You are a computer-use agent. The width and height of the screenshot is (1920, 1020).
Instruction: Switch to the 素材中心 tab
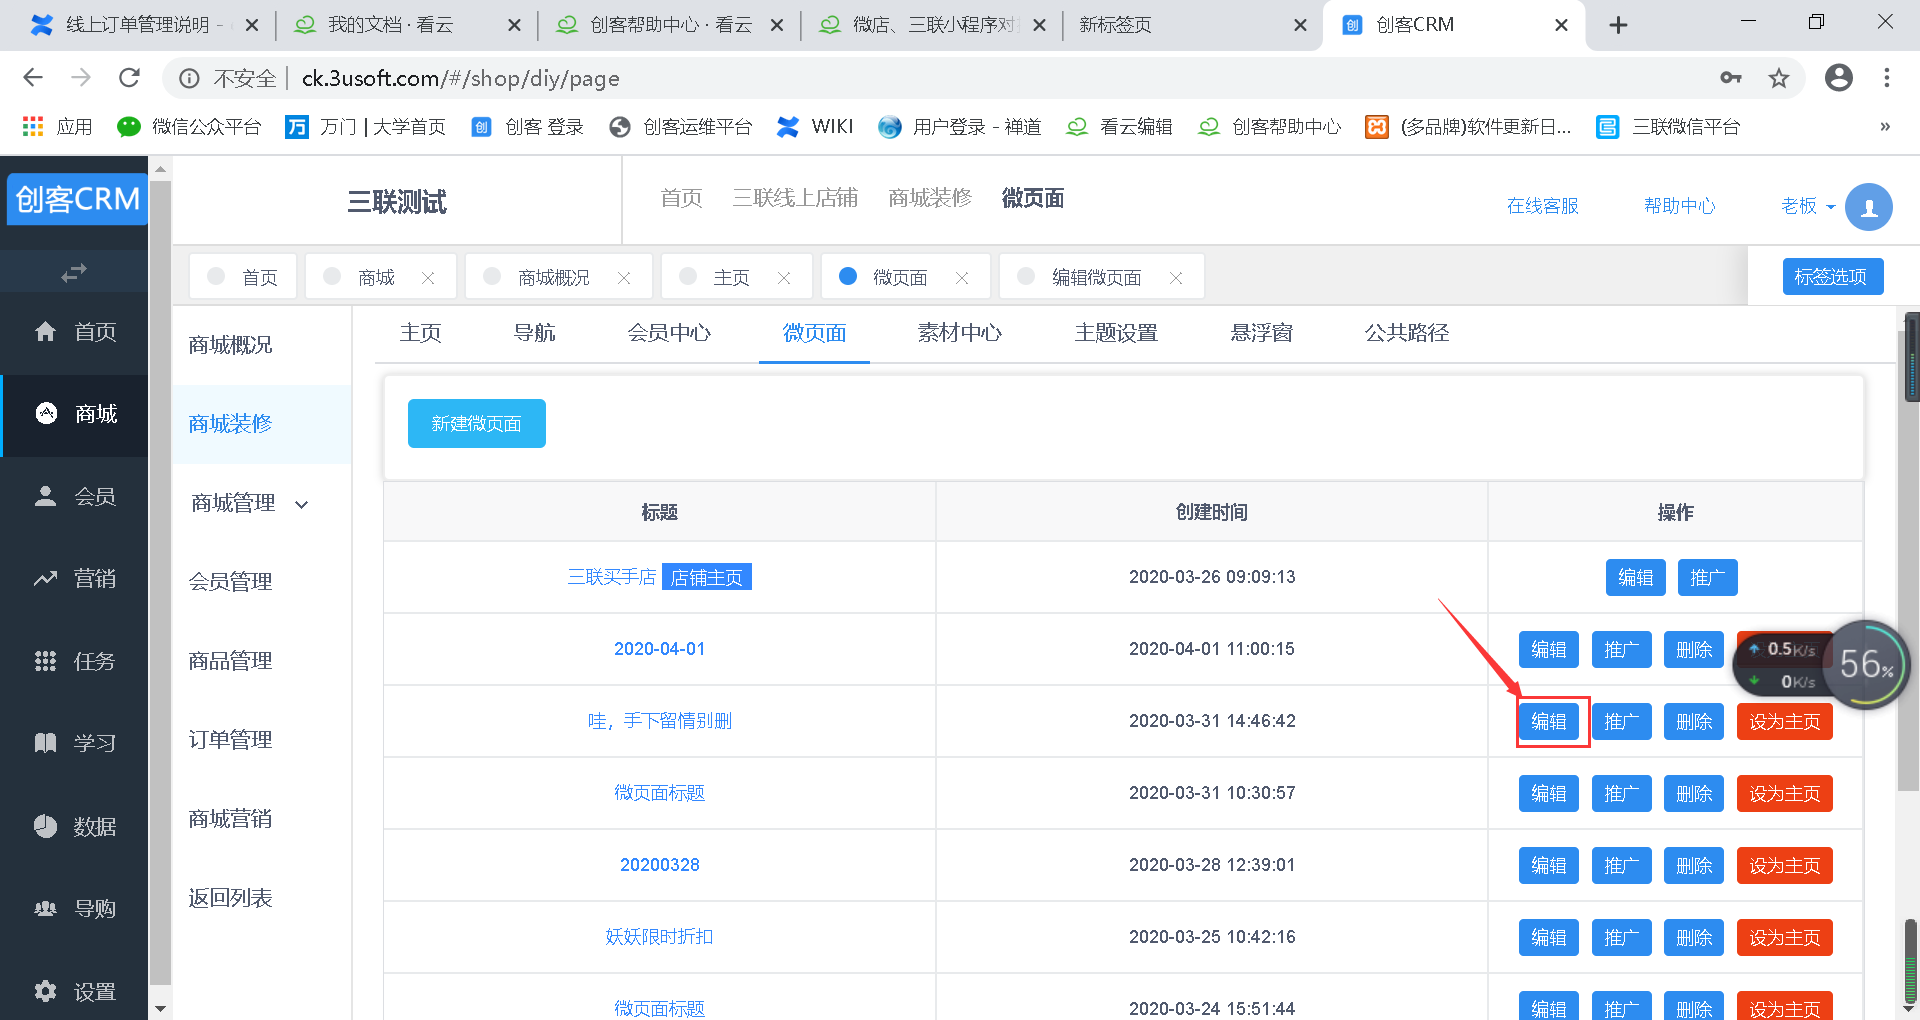click(959, 333)
